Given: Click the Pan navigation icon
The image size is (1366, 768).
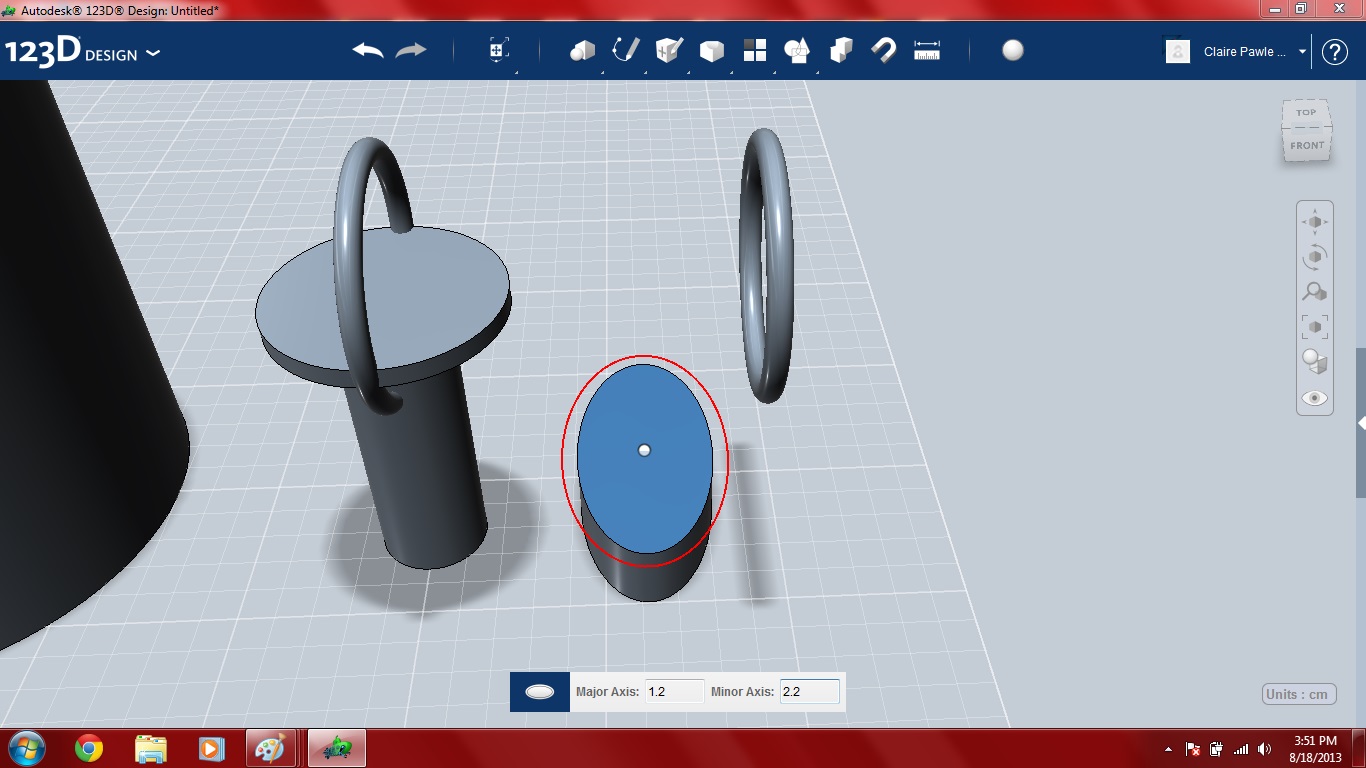Looking at the screenshot, I should [1315, 222].
